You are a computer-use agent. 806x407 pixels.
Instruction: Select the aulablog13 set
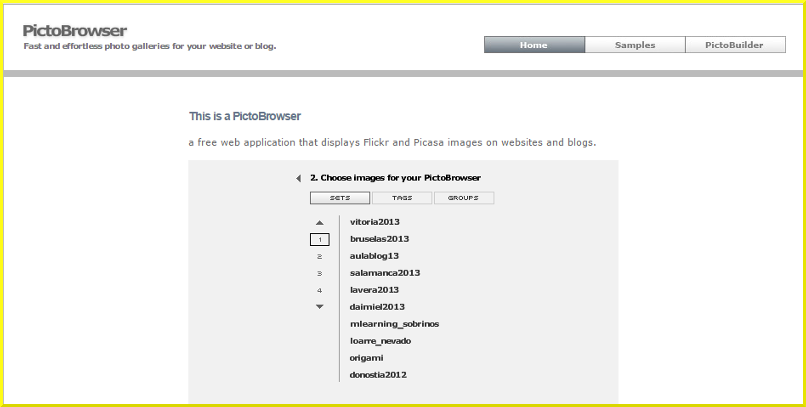(x=374, y=256)
